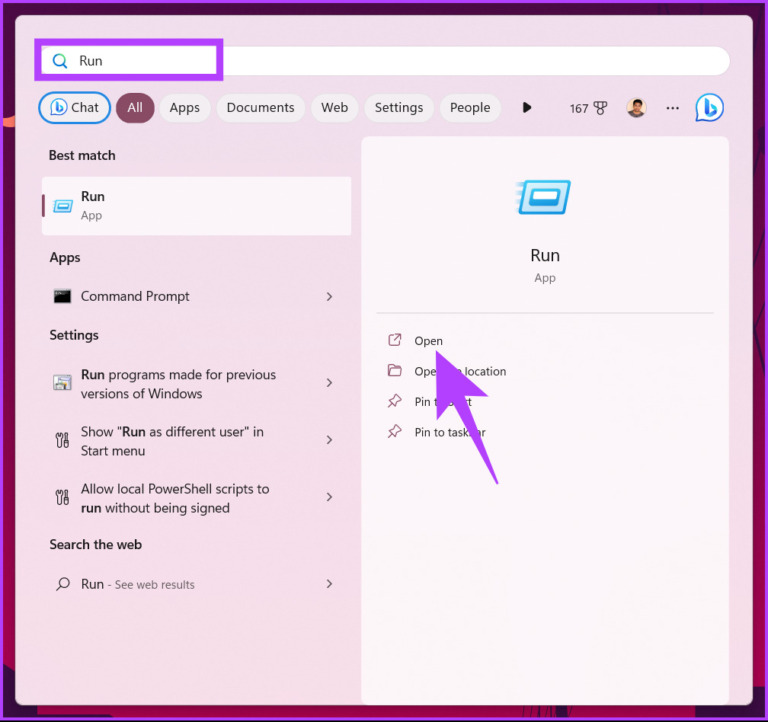Viewport: 768px width, 722px height.
Task: Click the Run title in preview pane
Action: [x=545, y=256]
